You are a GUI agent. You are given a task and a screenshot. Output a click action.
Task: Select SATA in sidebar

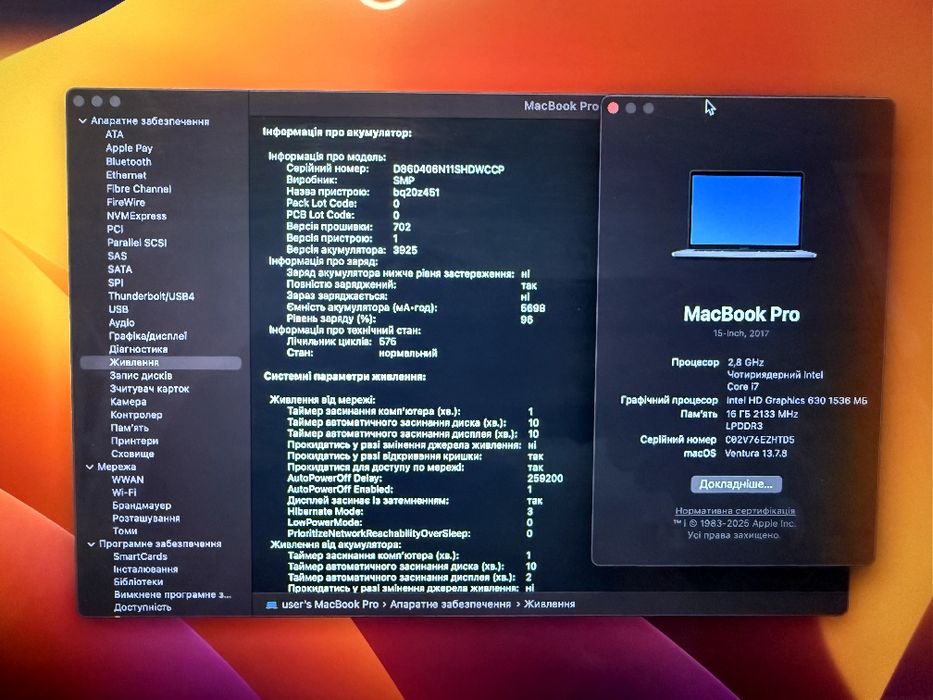pos(120,270)
